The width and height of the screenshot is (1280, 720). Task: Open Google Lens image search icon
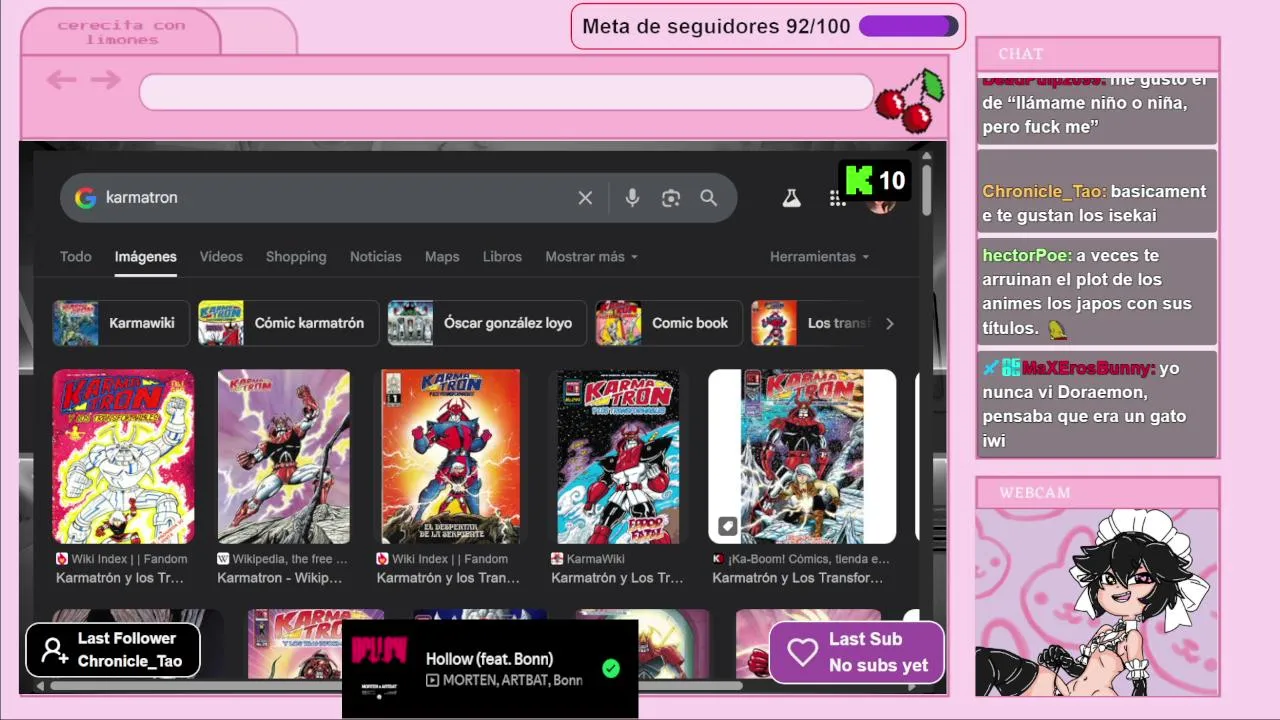tap(671, 198)
